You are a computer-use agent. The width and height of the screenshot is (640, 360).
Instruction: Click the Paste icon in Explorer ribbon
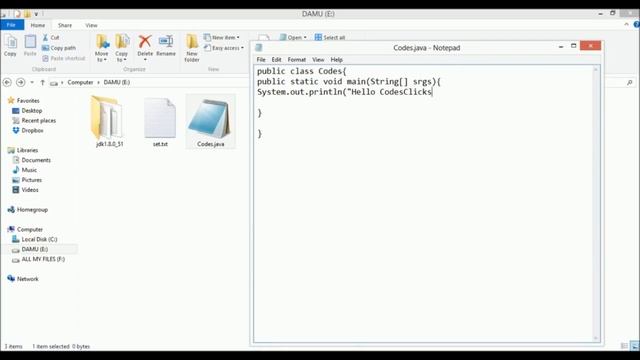[30, 46]
